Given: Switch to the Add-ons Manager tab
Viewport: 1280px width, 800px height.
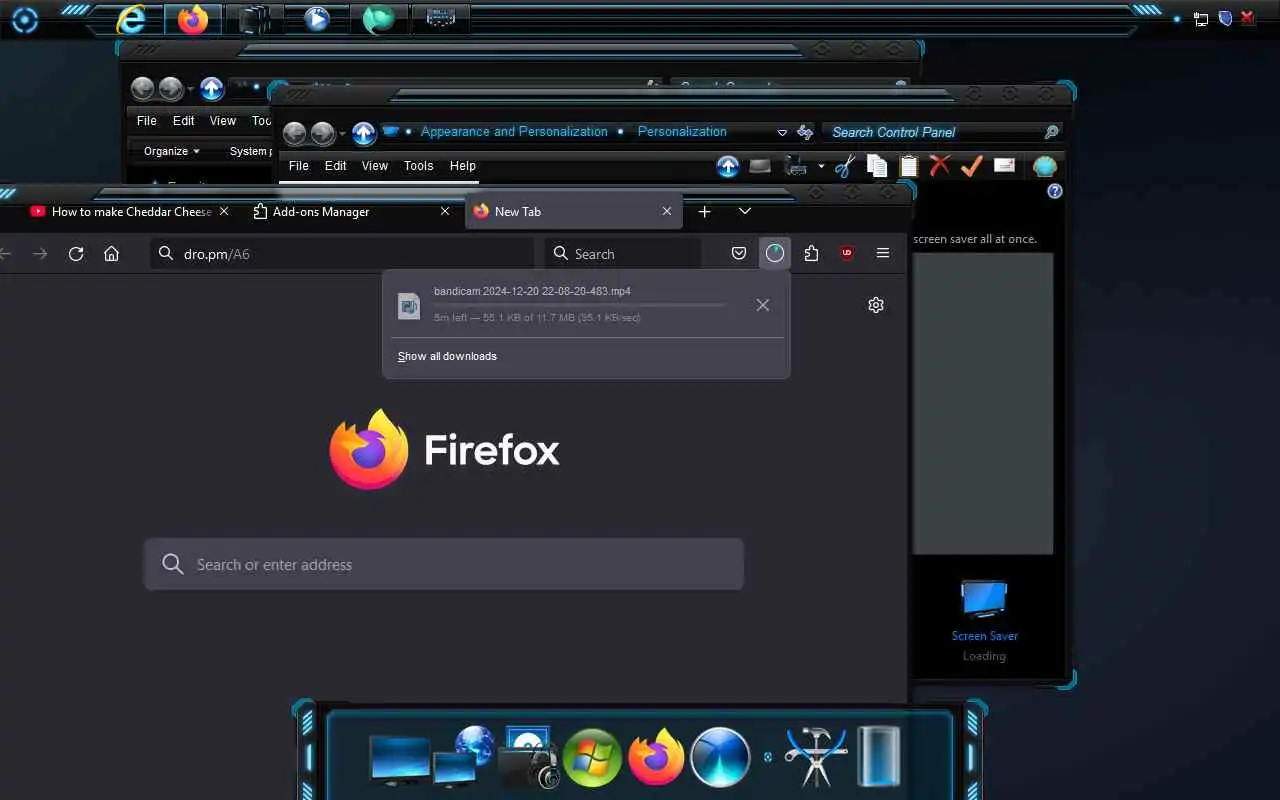Looking at the screenshot, I should (x=321, y=212).
